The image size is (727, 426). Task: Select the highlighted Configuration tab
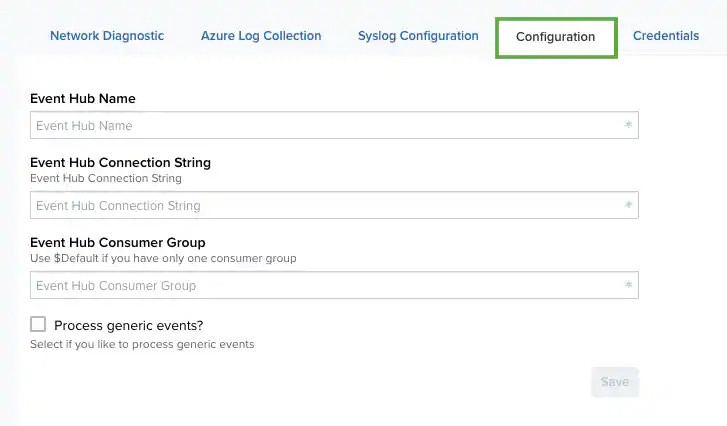point(555,37)
